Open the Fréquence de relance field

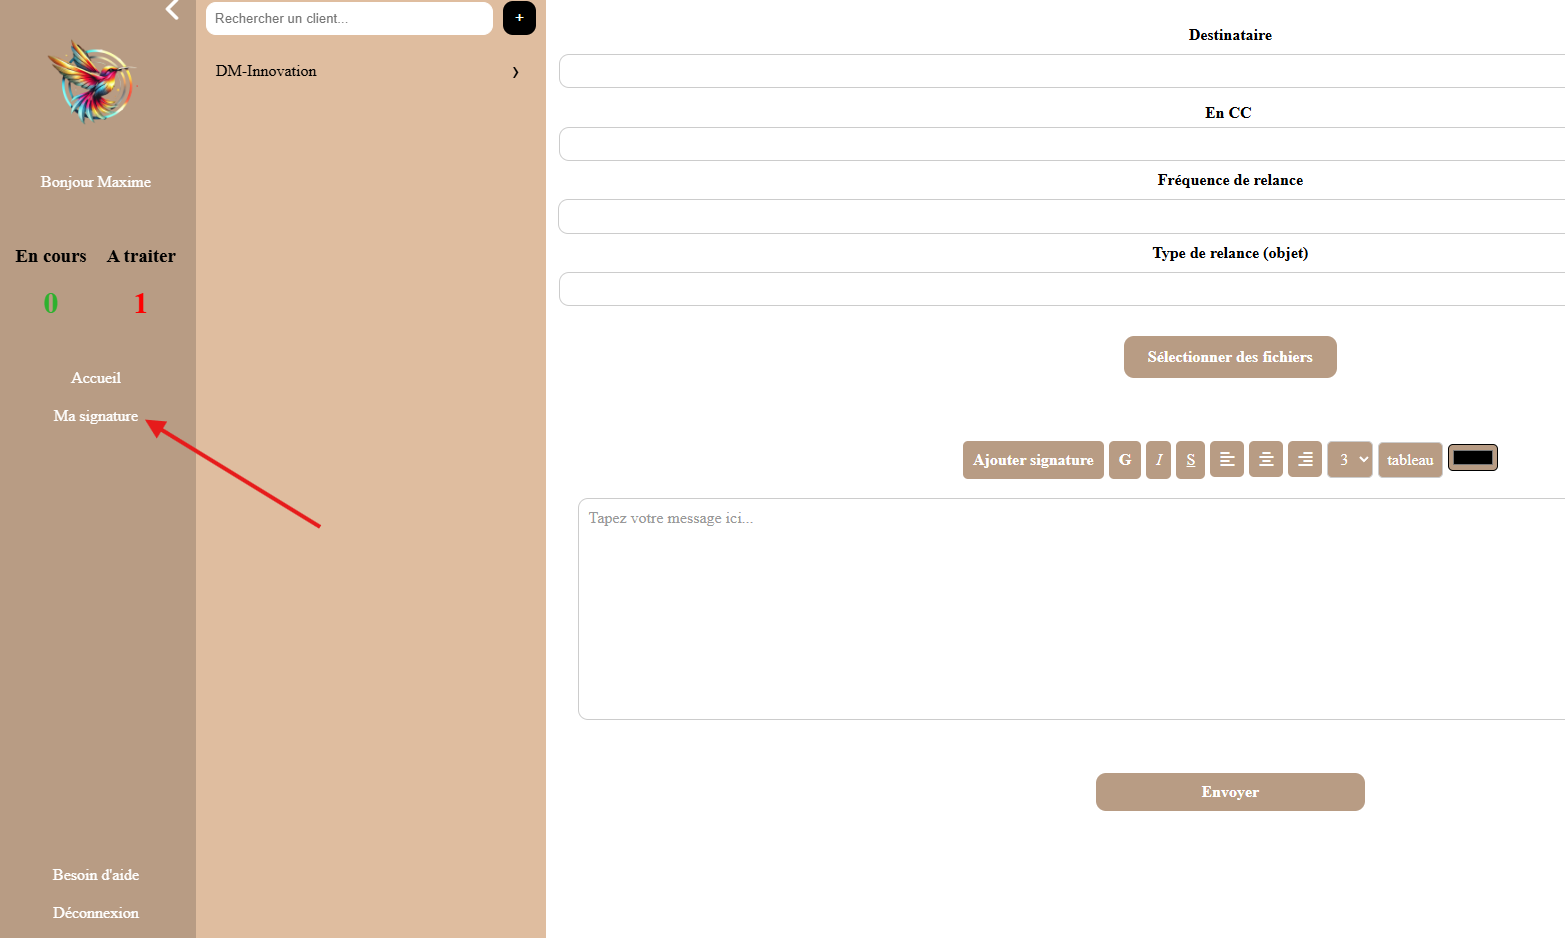click(1062, 216)
